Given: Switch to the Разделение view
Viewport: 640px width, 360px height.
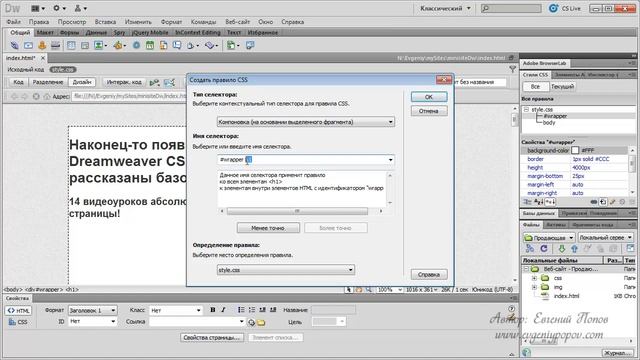Looking at the screenshot, I should 48,82.
